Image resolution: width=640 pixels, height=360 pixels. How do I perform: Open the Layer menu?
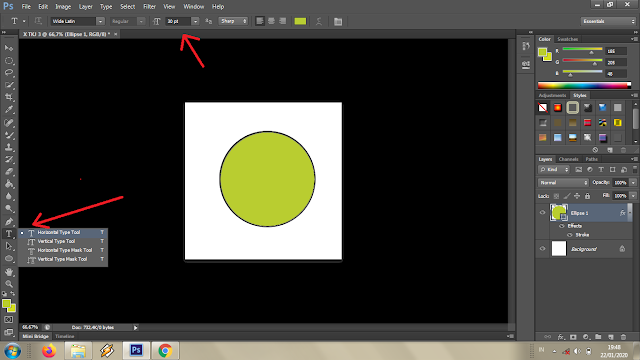[85, 7]
